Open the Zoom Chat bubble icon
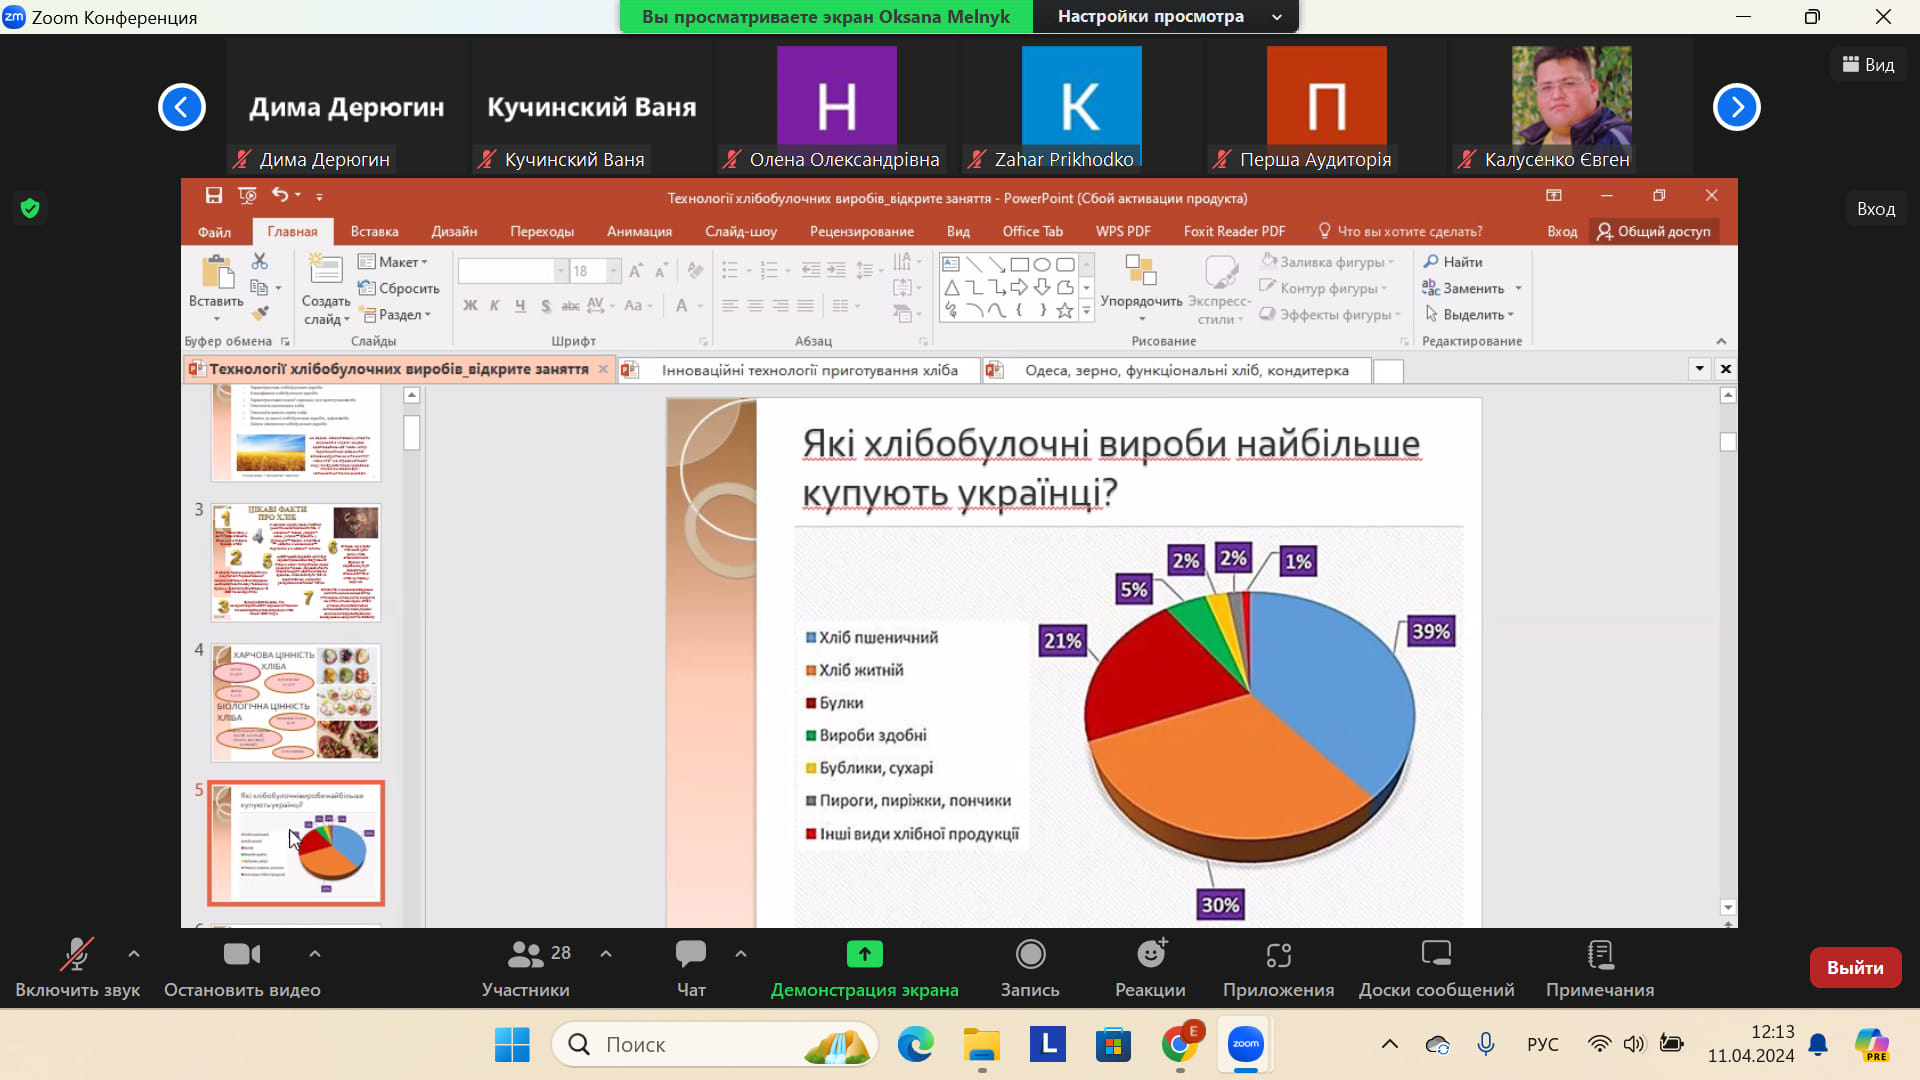This screenshot has width=1920, height=1080. coord(690,955)
